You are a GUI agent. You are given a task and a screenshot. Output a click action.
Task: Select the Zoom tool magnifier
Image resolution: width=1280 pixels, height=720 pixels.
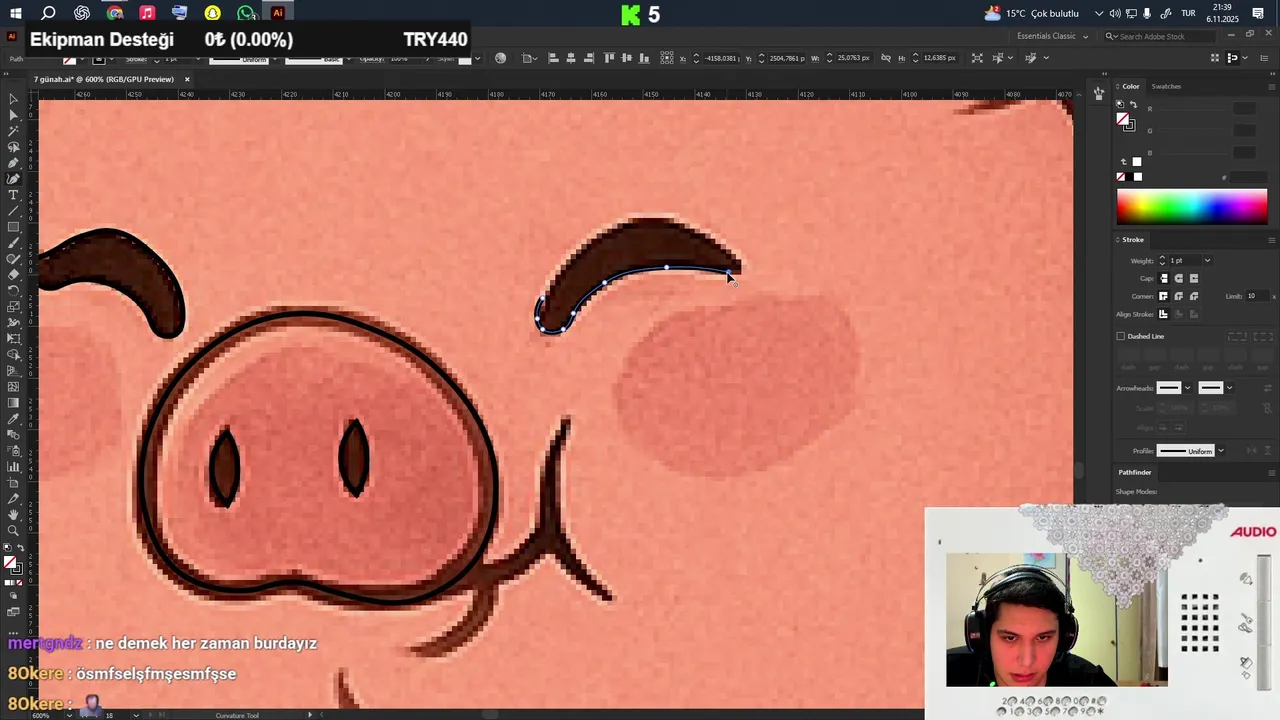(13, 530)
